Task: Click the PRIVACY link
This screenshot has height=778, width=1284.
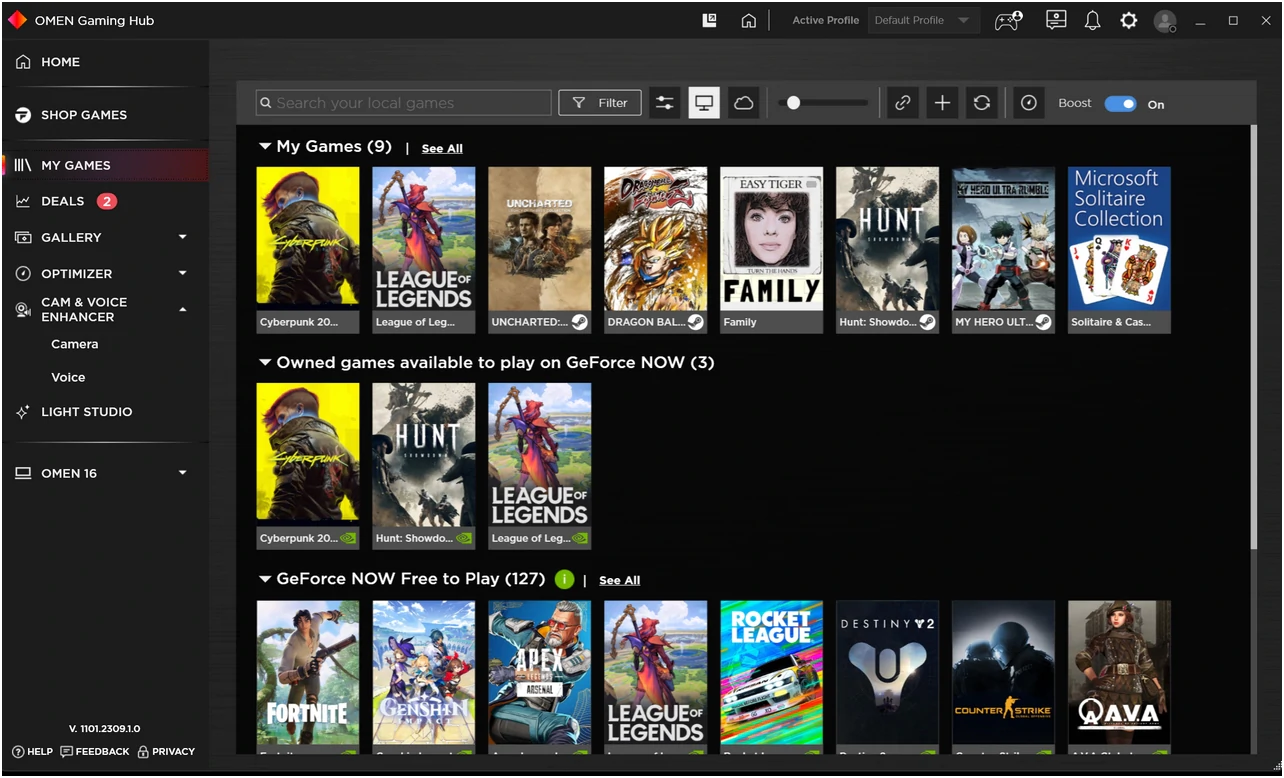Action: (166, 751)
